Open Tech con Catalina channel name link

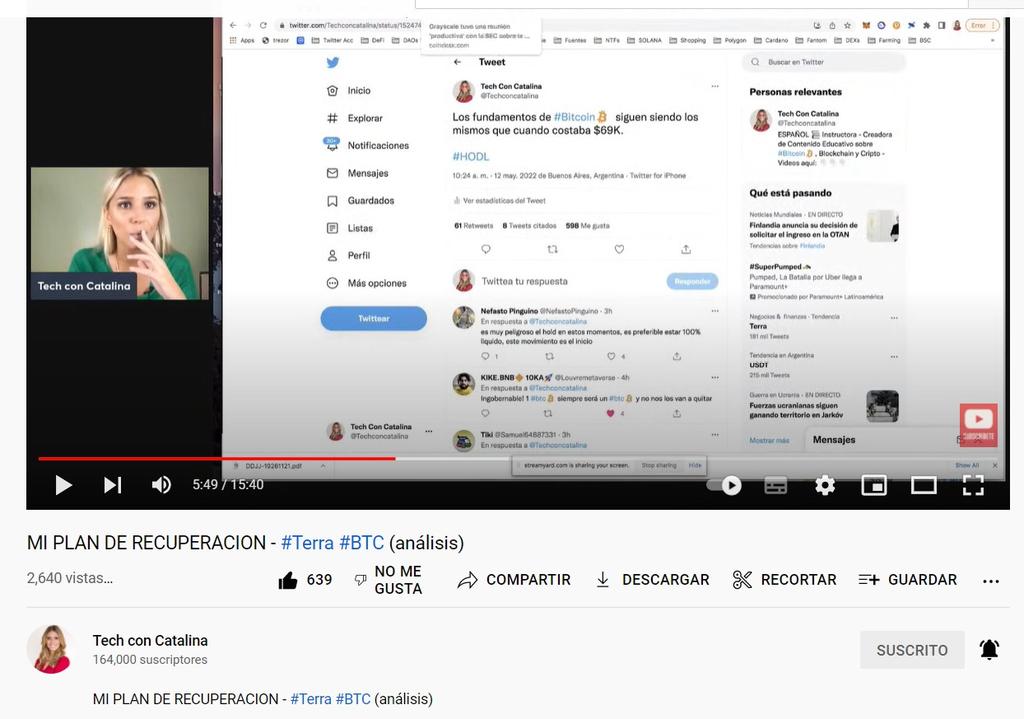(150, 641)
